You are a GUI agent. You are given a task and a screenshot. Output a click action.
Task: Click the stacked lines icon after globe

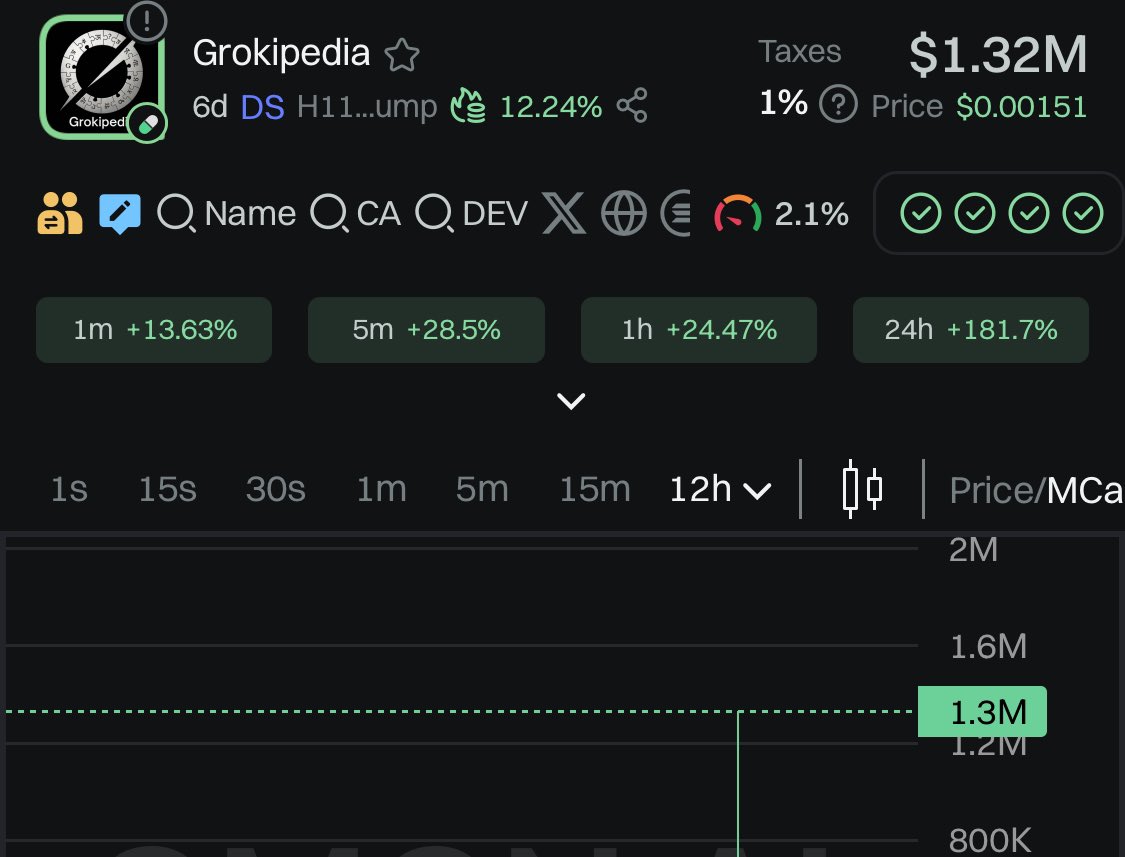point(676,213)
